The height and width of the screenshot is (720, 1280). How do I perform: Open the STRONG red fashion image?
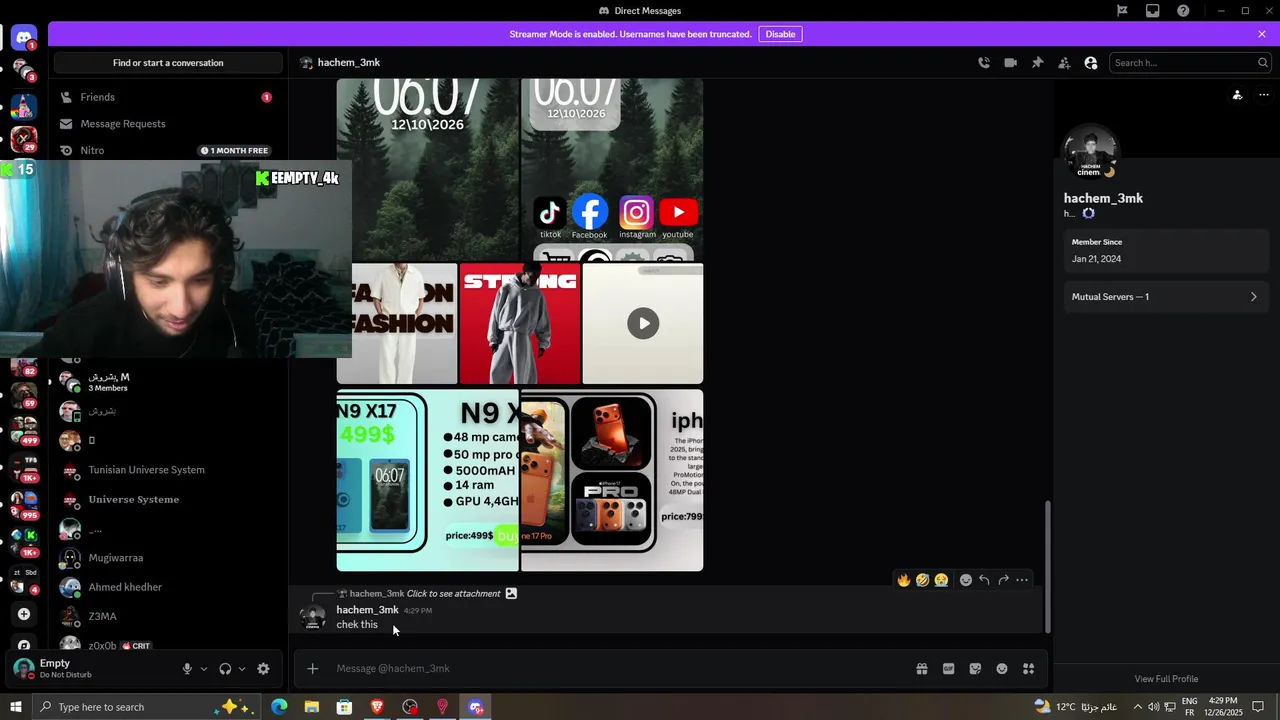[520, 324]
